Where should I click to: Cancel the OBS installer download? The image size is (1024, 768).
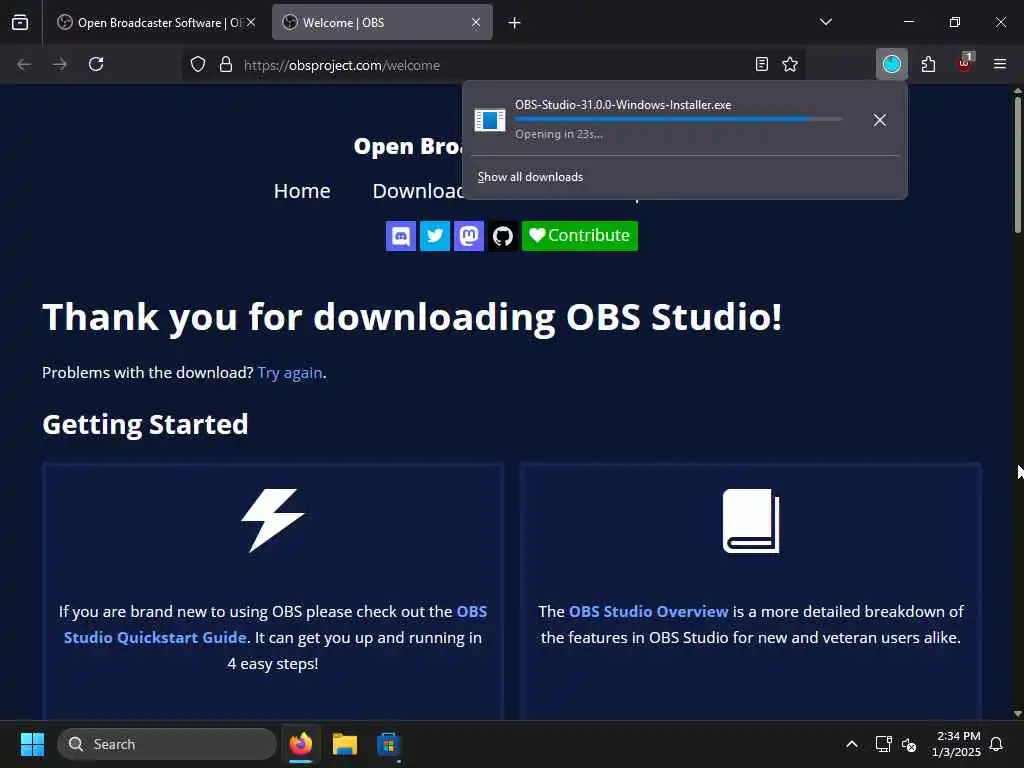point(880,120)
